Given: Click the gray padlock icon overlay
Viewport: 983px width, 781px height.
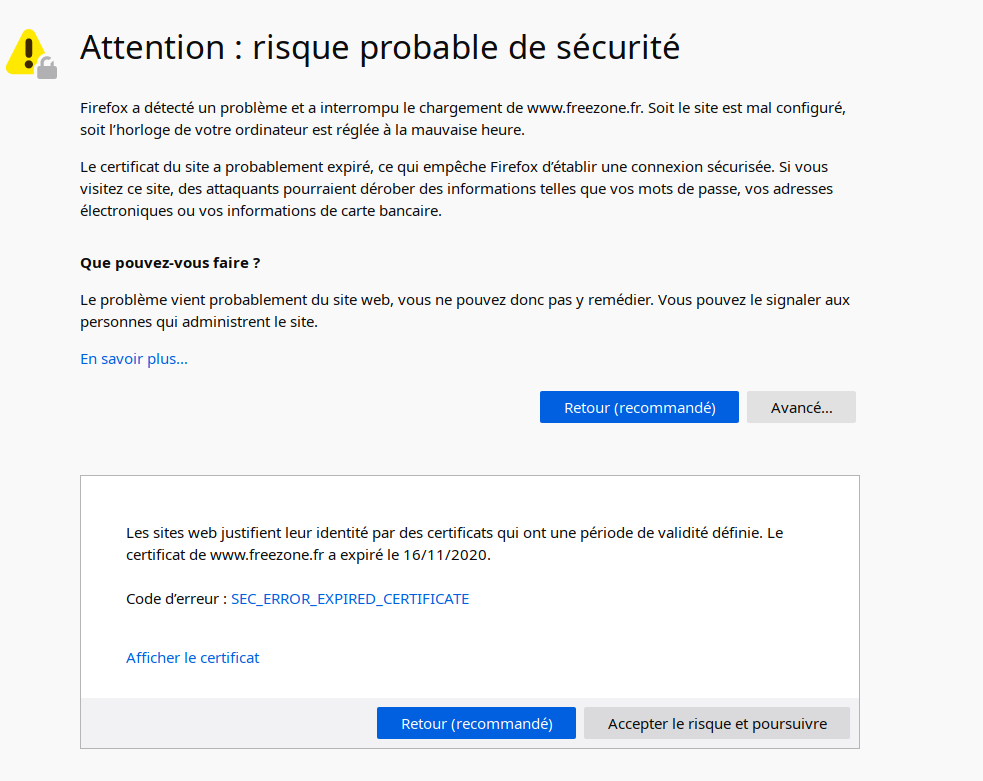Looking at the screenshot, I should point(47,68).
